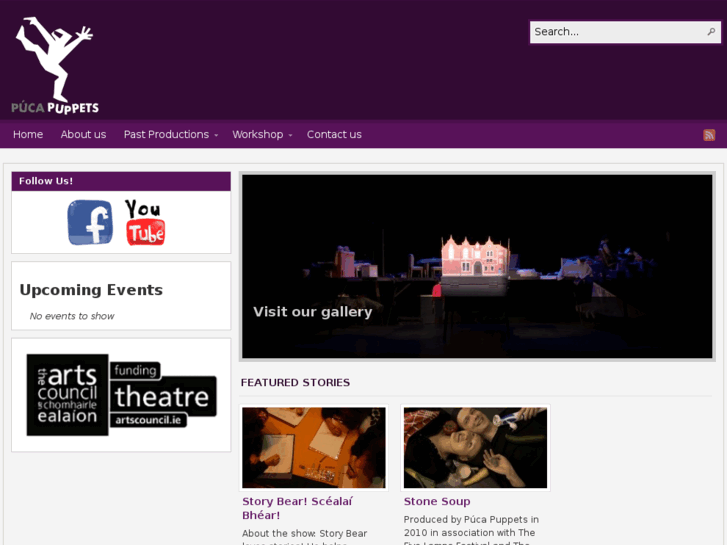Click 'Produced by Púca Puppets in' text
Image resolution: width=727 pixels, height=545 pixels.
point(471,519)
